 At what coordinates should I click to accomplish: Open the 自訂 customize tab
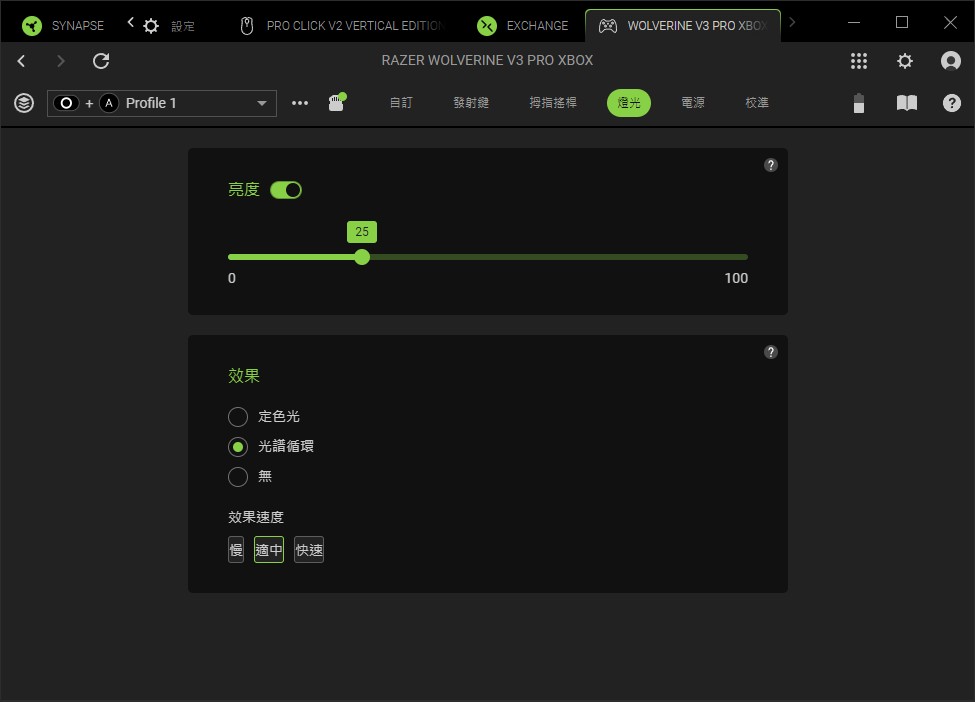[401, 103]
